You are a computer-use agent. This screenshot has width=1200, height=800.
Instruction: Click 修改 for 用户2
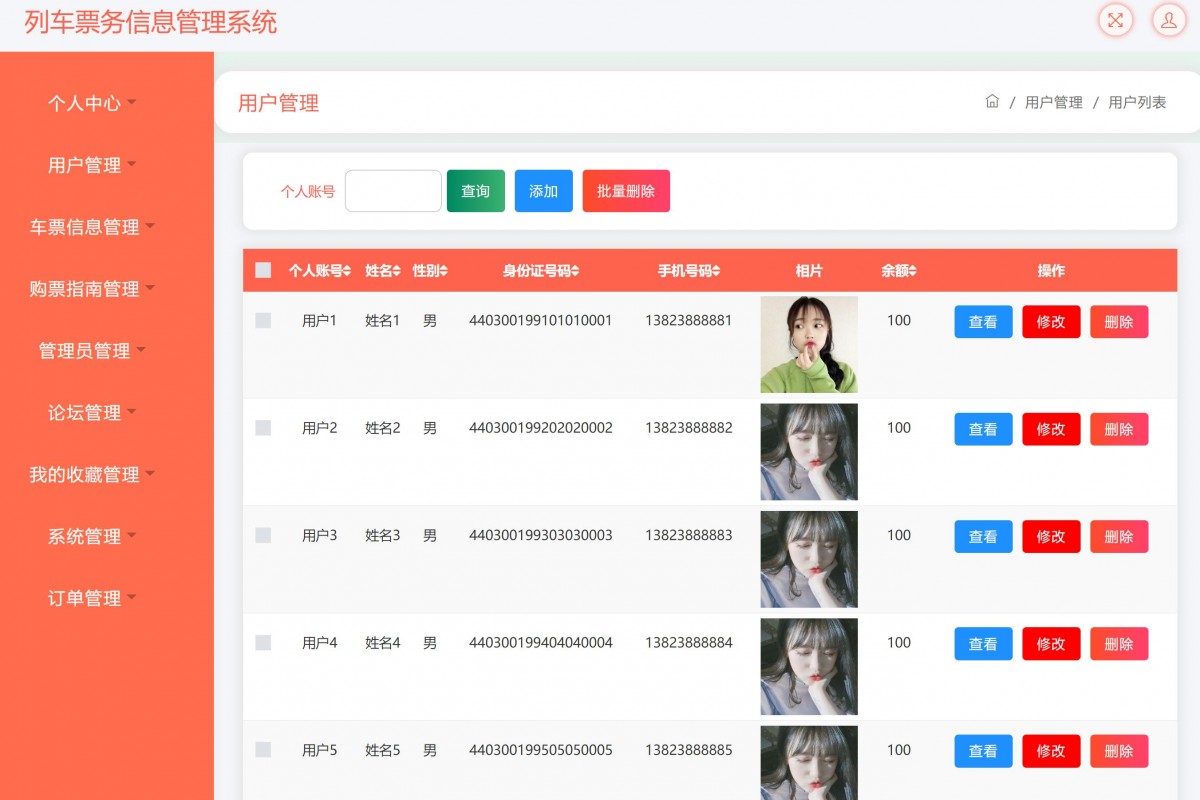click(1051, 428)
